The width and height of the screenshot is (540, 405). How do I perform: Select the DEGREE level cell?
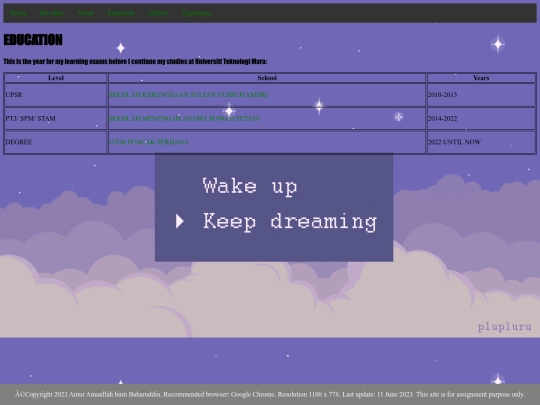coord(56,142)
